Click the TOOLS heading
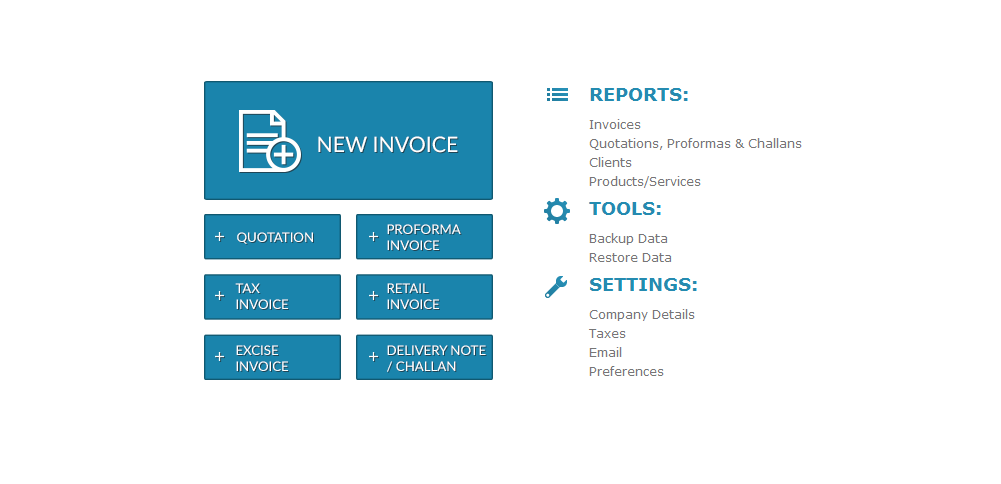This screenshot has width=1001, height=484. 626,209
